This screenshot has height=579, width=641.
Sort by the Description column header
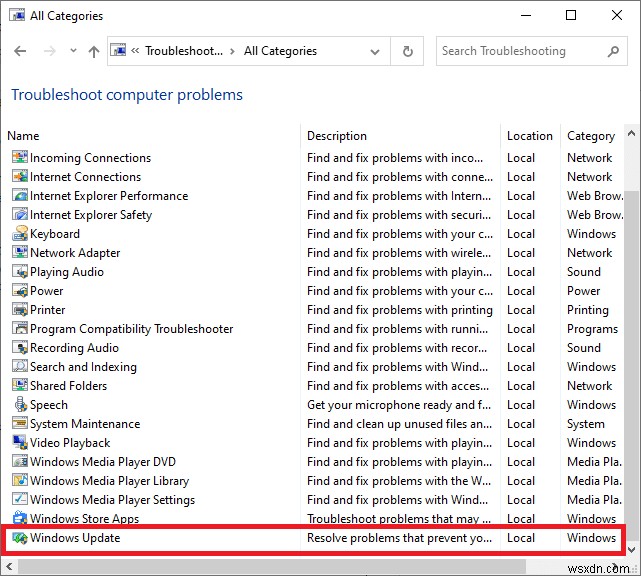coord(337,135)
